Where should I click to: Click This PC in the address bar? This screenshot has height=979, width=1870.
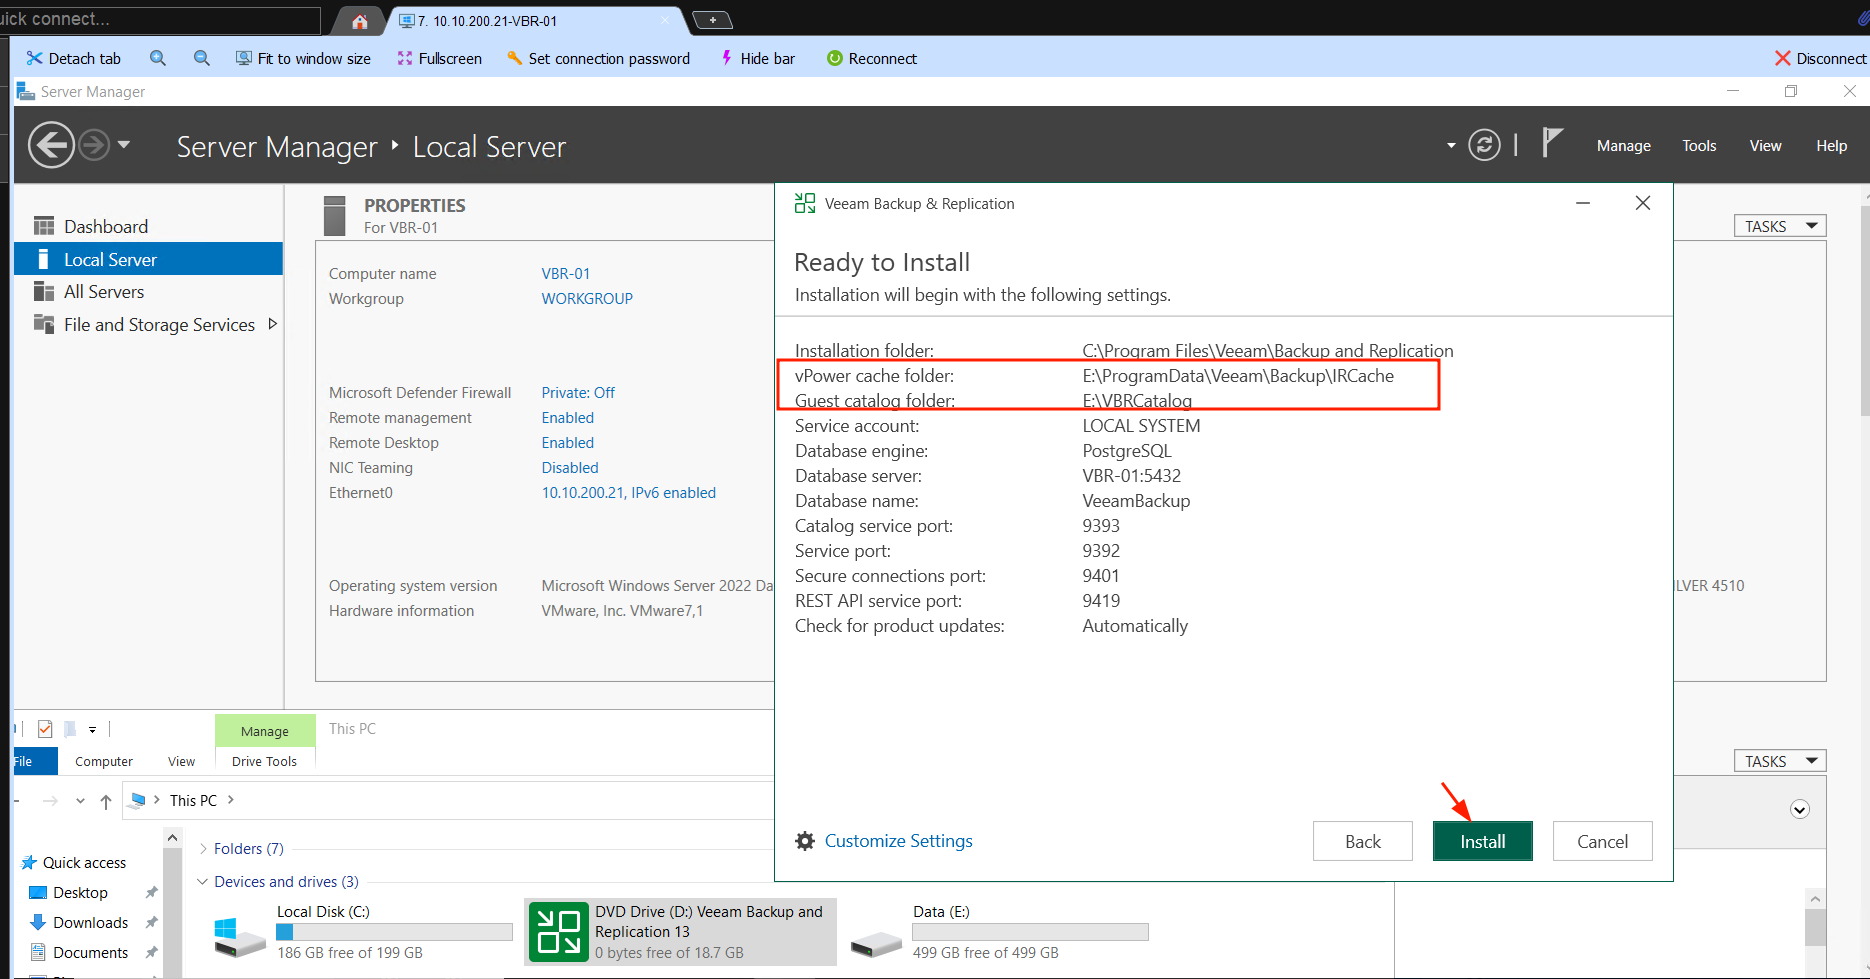point(193,801)
